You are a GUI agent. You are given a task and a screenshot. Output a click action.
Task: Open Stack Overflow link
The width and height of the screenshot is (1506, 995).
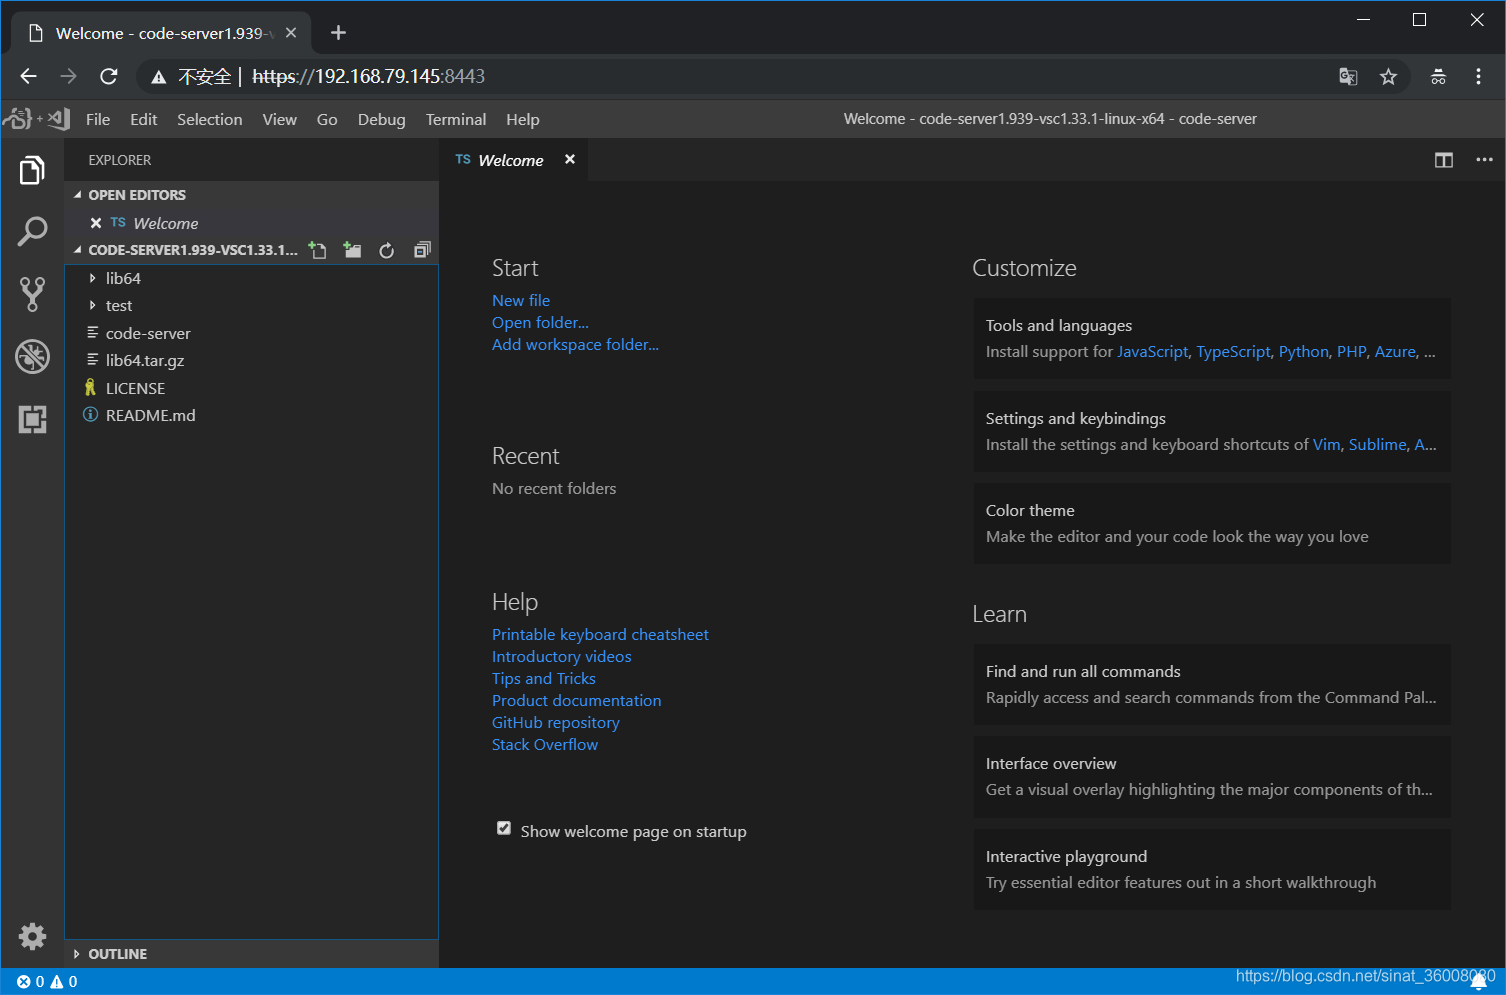(x=544, y=744)
